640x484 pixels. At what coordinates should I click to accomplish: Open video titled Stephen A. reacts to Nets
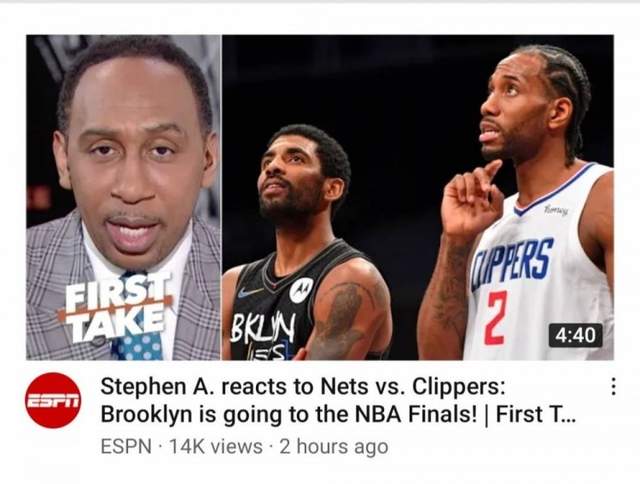click(x=302, y=386)
